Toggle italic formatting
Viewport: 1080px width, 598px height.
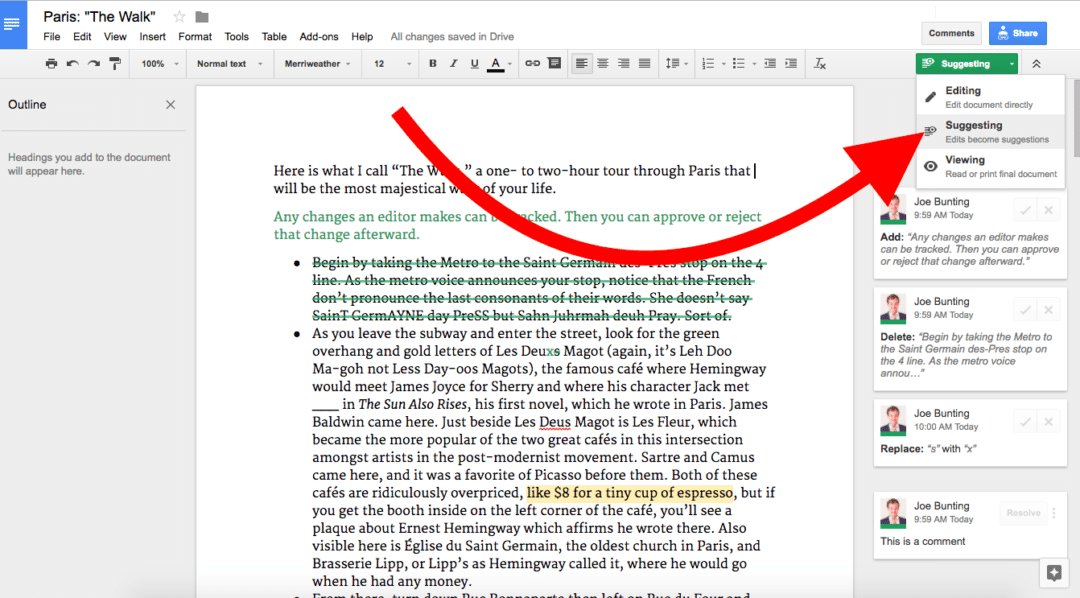[452, 63]
